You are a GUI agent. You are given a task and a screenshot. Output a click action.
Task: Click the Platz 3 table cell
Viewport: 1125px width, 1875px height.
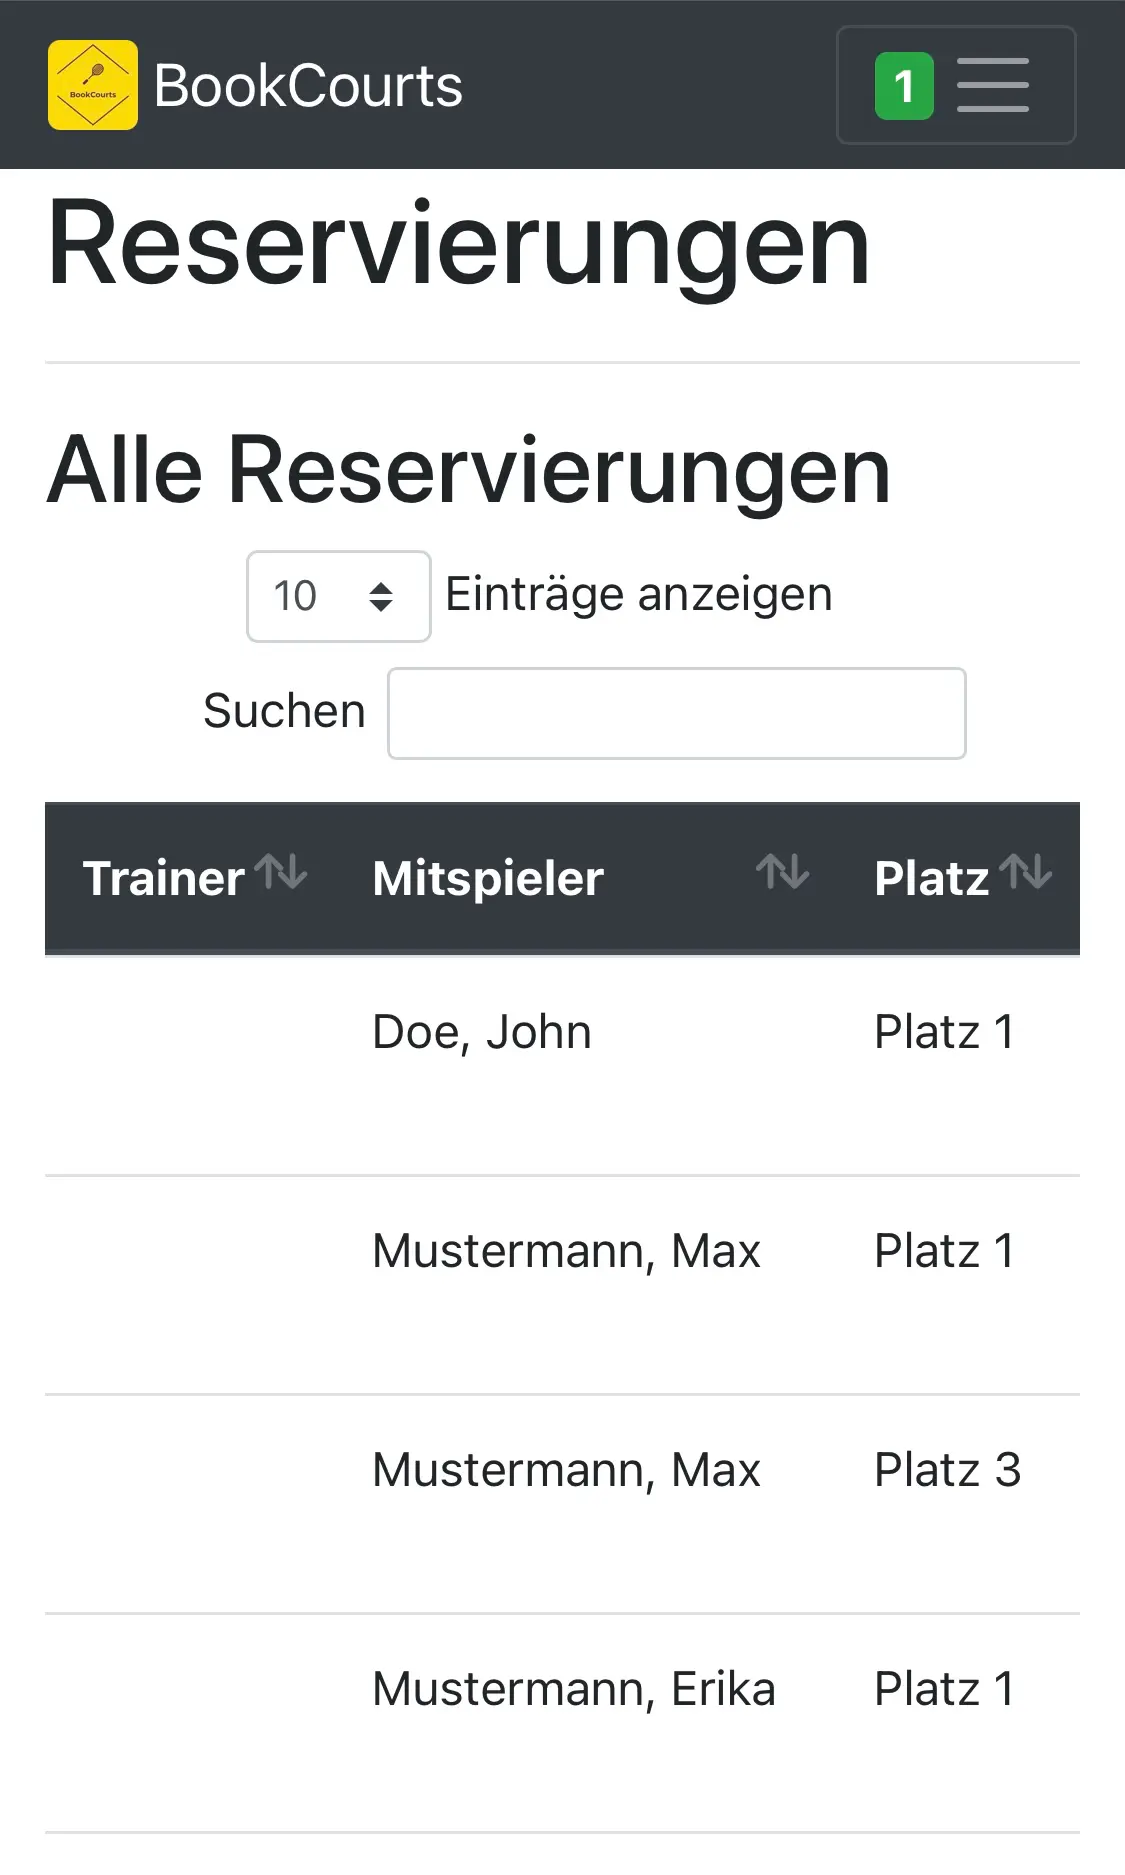coord(947,1470)
